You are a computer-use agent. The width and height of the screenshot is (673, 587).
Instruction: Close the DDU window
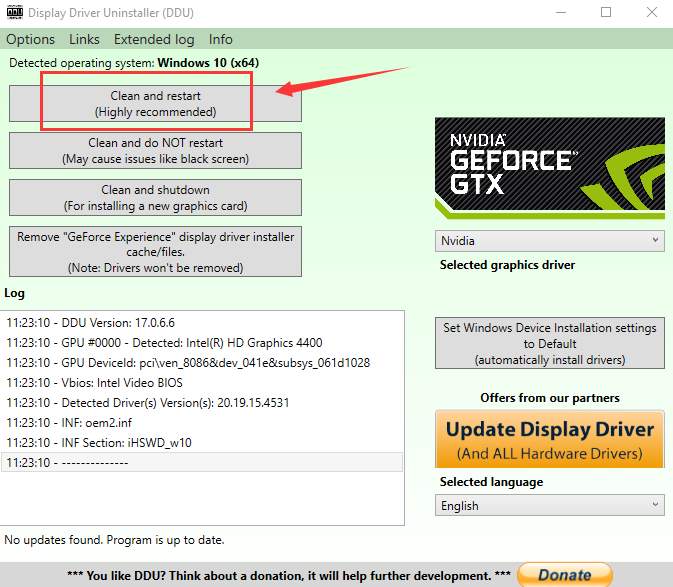[x=652, y=12]
